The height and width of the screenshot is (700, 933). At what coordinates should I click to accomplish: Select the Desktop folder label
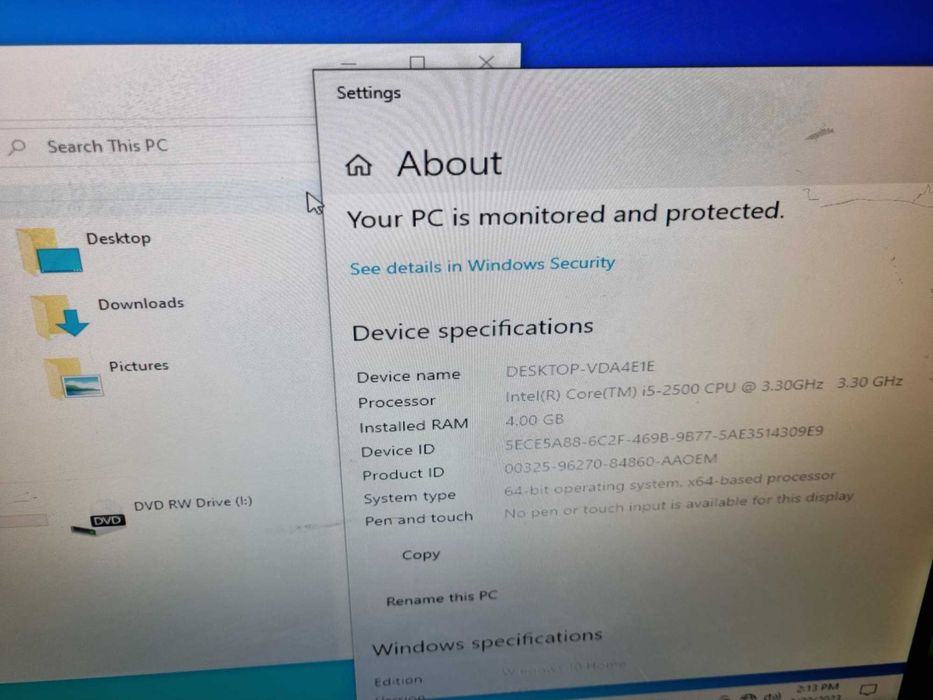point(118,238)
